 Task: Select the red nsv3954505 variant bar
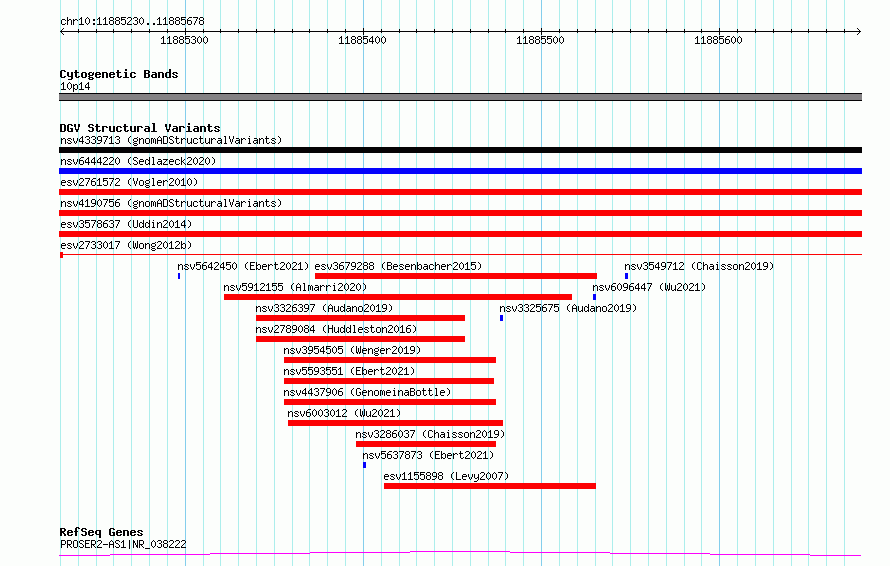pos(390,360)
